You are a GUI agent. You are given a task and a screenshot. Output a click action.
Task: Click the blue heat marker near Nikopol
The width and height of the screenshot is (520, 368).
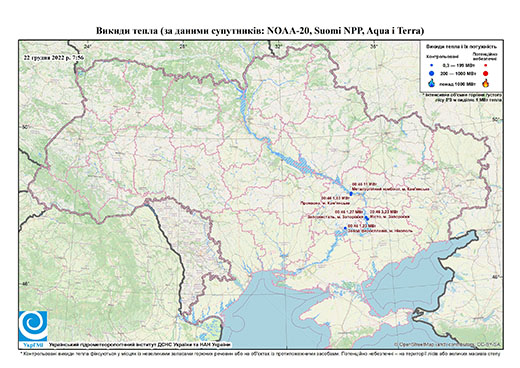pos(345,228)
